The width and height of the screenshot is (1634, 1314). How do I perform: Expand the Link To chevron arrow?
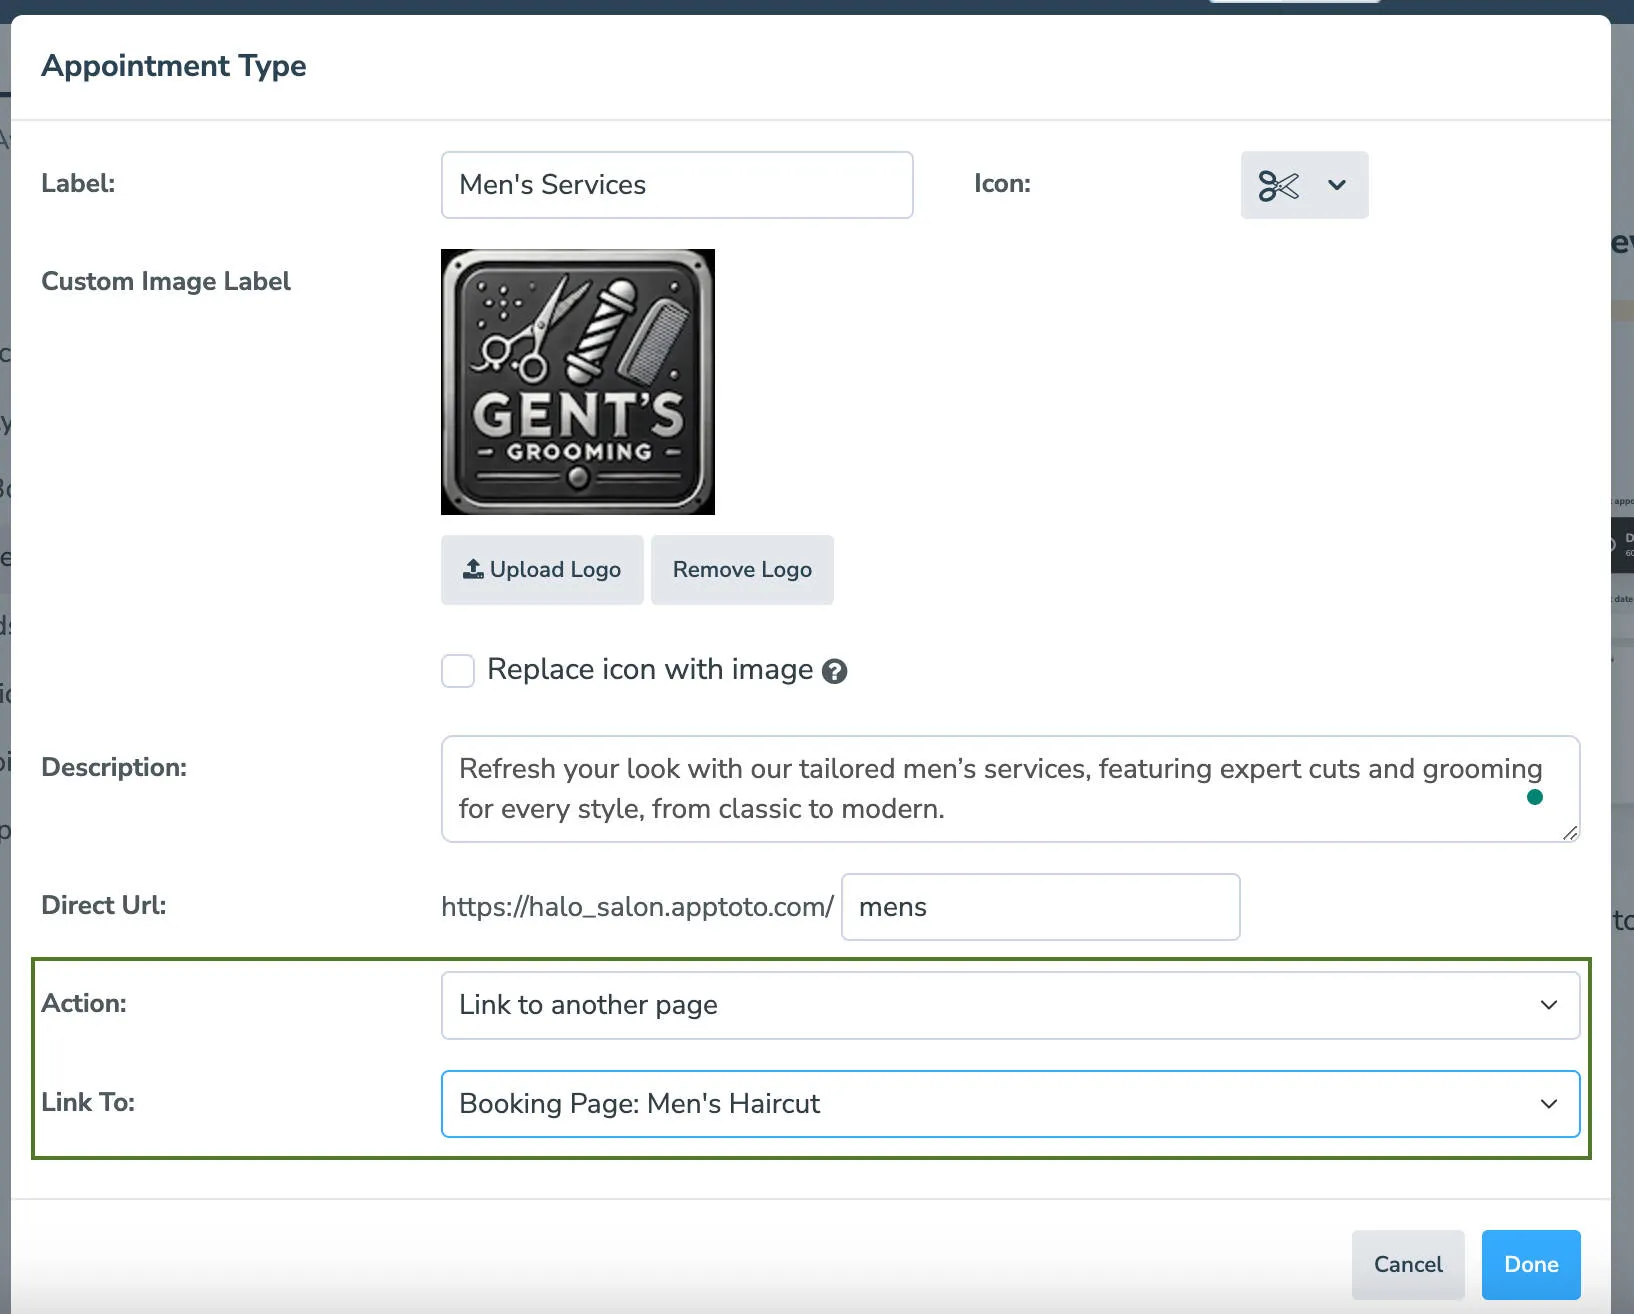point(1548,1104)
